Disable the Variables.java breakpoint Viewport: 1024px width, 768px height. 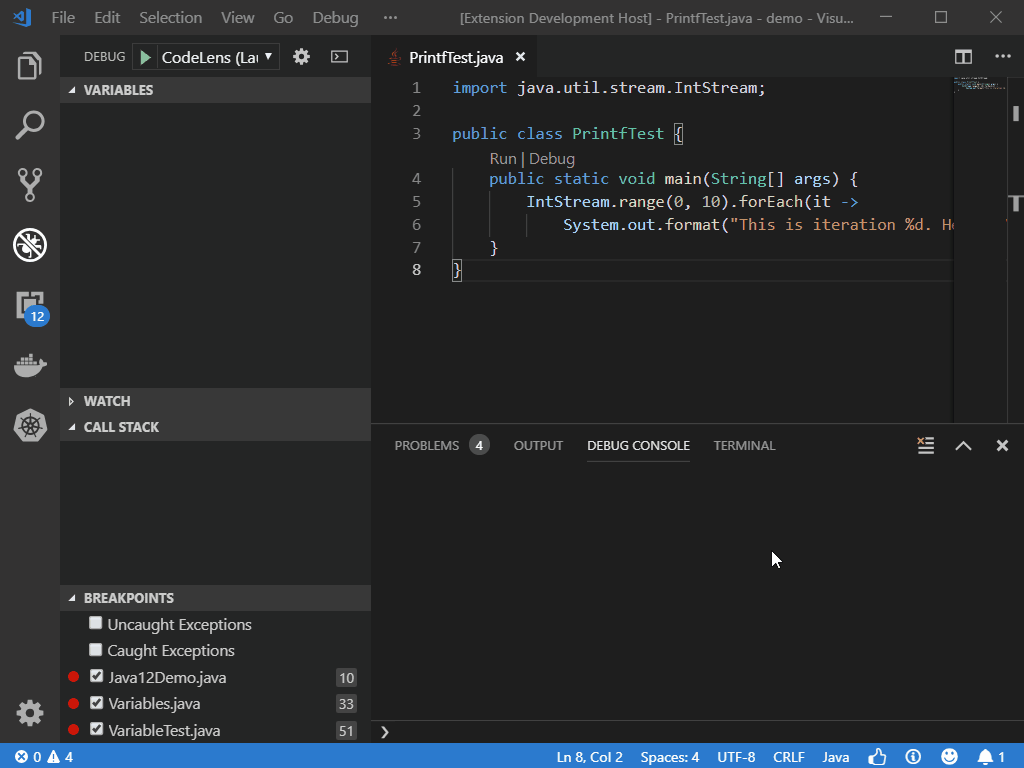coord(97,703)
